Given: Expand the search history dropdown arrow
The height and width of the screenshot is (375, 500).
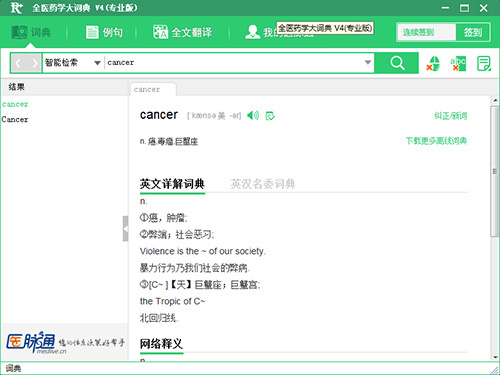Looking at the screenshot, I should [368, 62].
